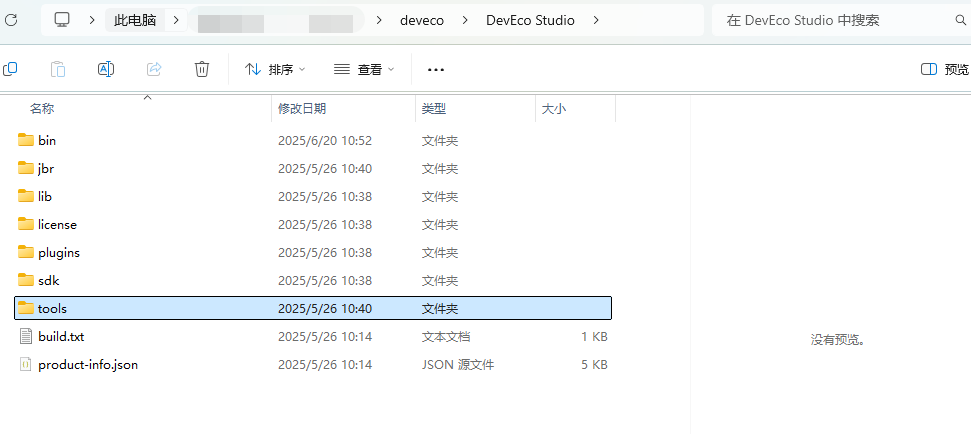Open the 查看 view dropdown
The image size is (971, 434).
click(x=364, y=69)
